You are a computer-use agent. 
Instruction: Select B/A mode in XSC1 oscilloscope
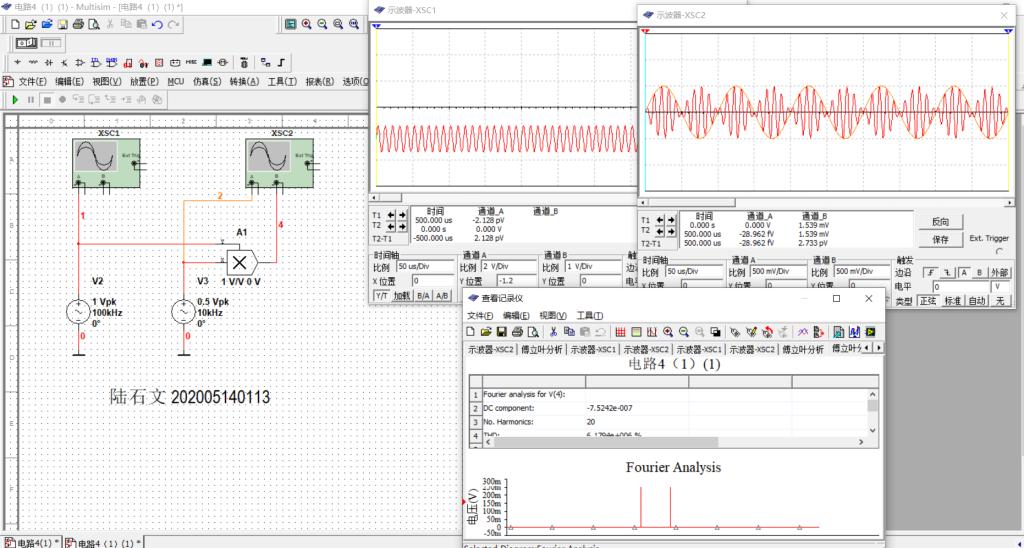[x=423, y=295]
